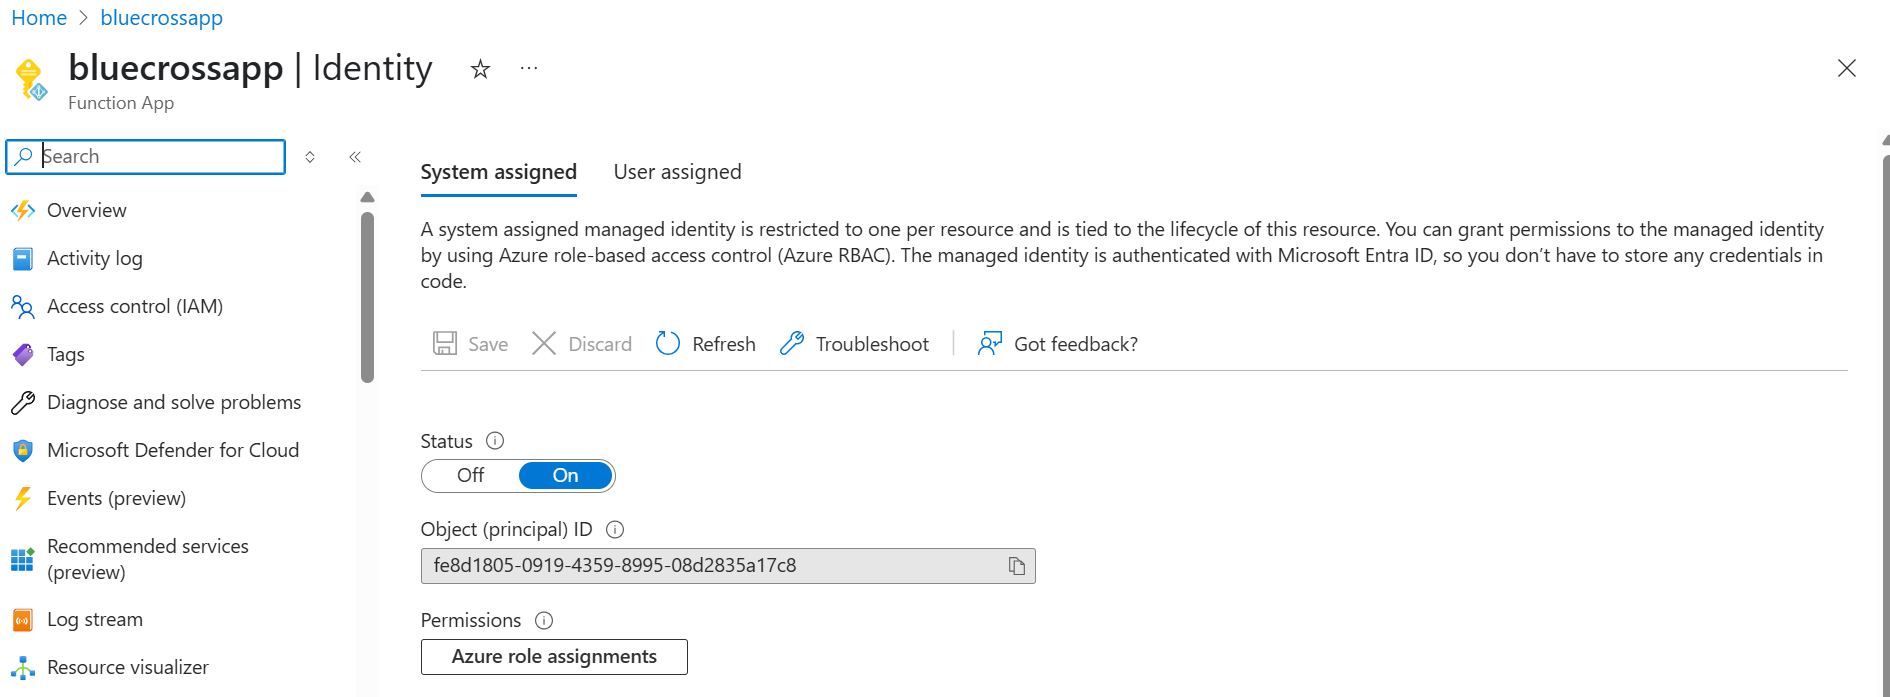Click the Troubleshoot wrench icon
The width and height of the screenshot is (1890, 697).
792,344
